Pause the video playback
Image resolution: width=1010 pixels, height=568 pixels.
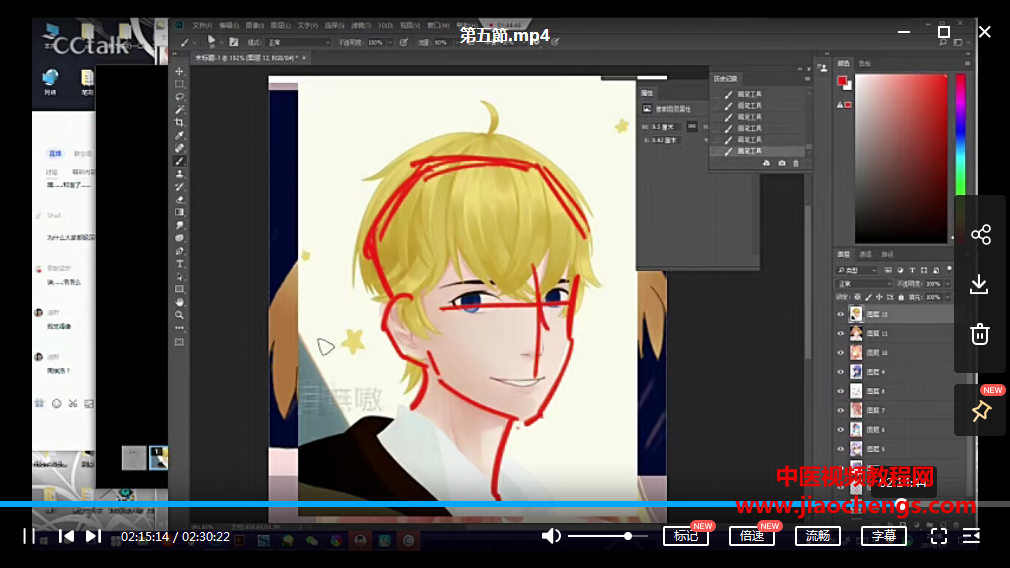click(x=29, y=536)
